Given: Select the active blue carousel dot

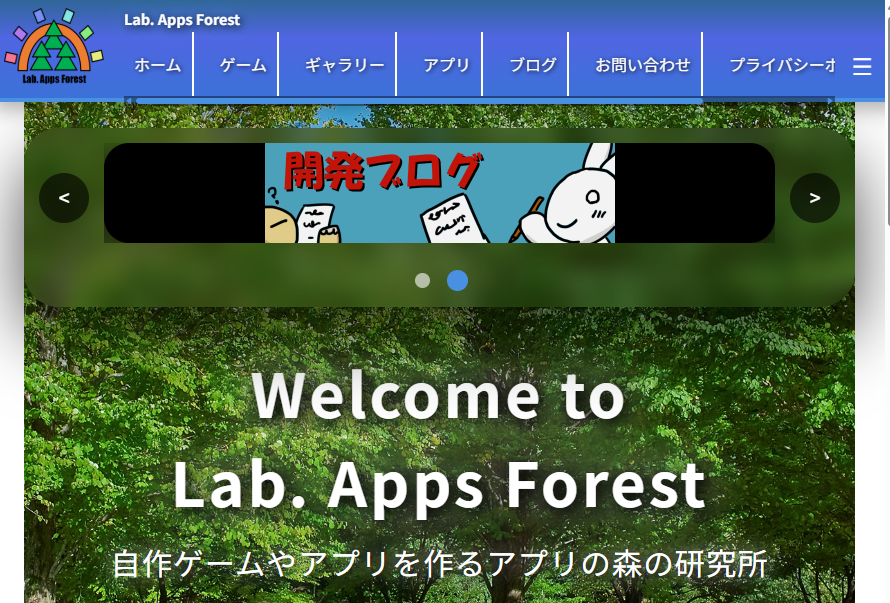Looking at the screenshot, I should pos(457,280).
